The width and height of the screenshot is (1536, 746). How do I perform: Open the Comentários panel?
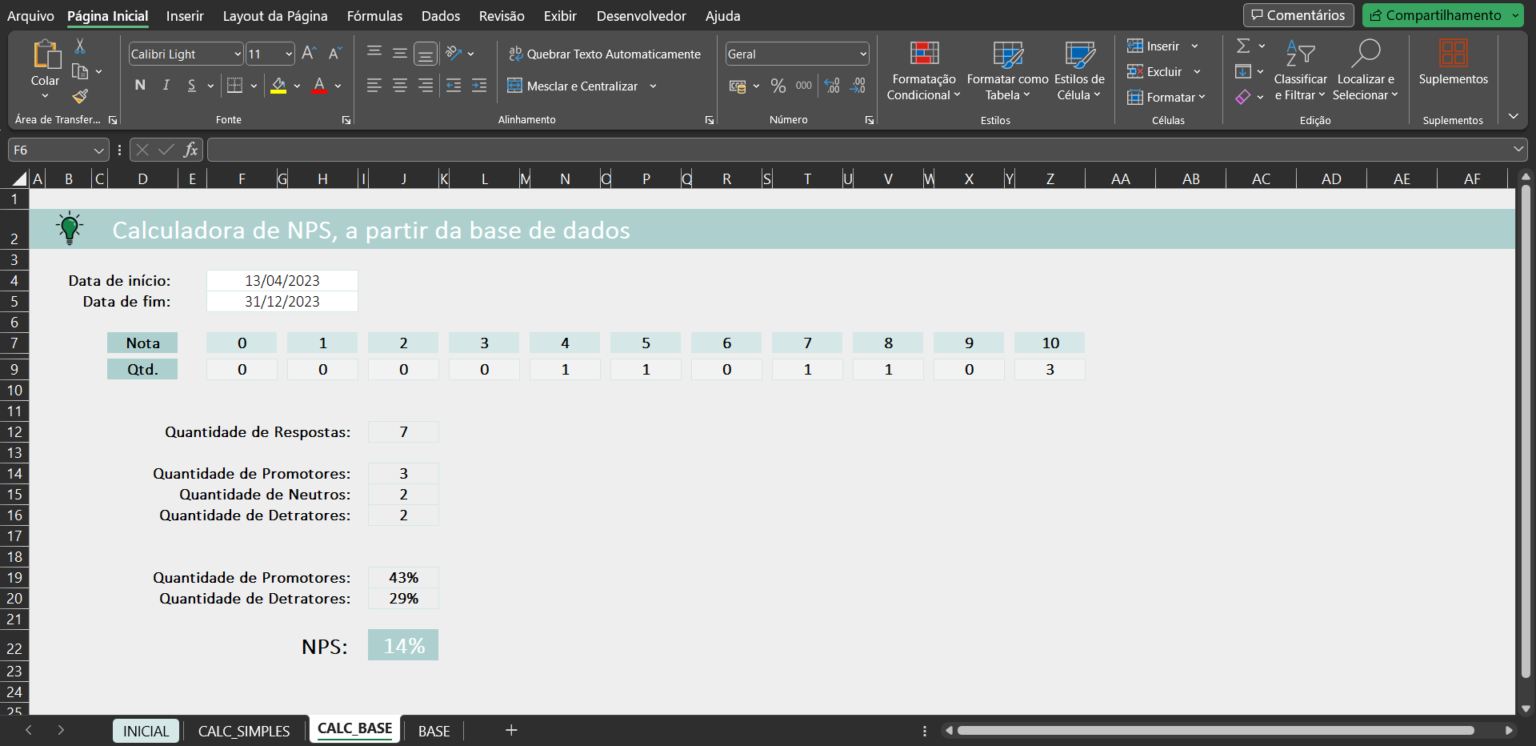1297,15
